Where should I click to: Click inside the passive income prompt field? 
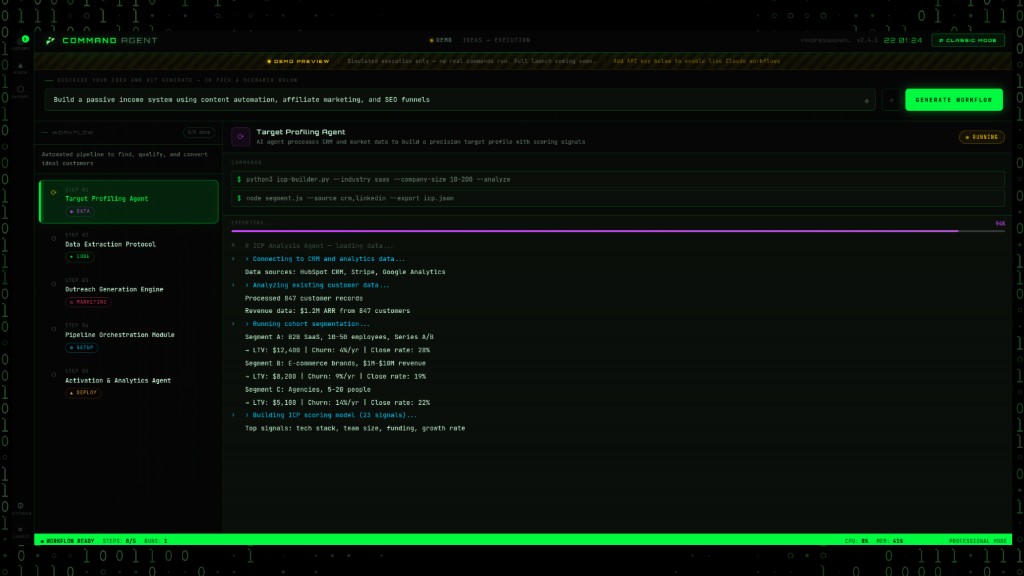400,99
